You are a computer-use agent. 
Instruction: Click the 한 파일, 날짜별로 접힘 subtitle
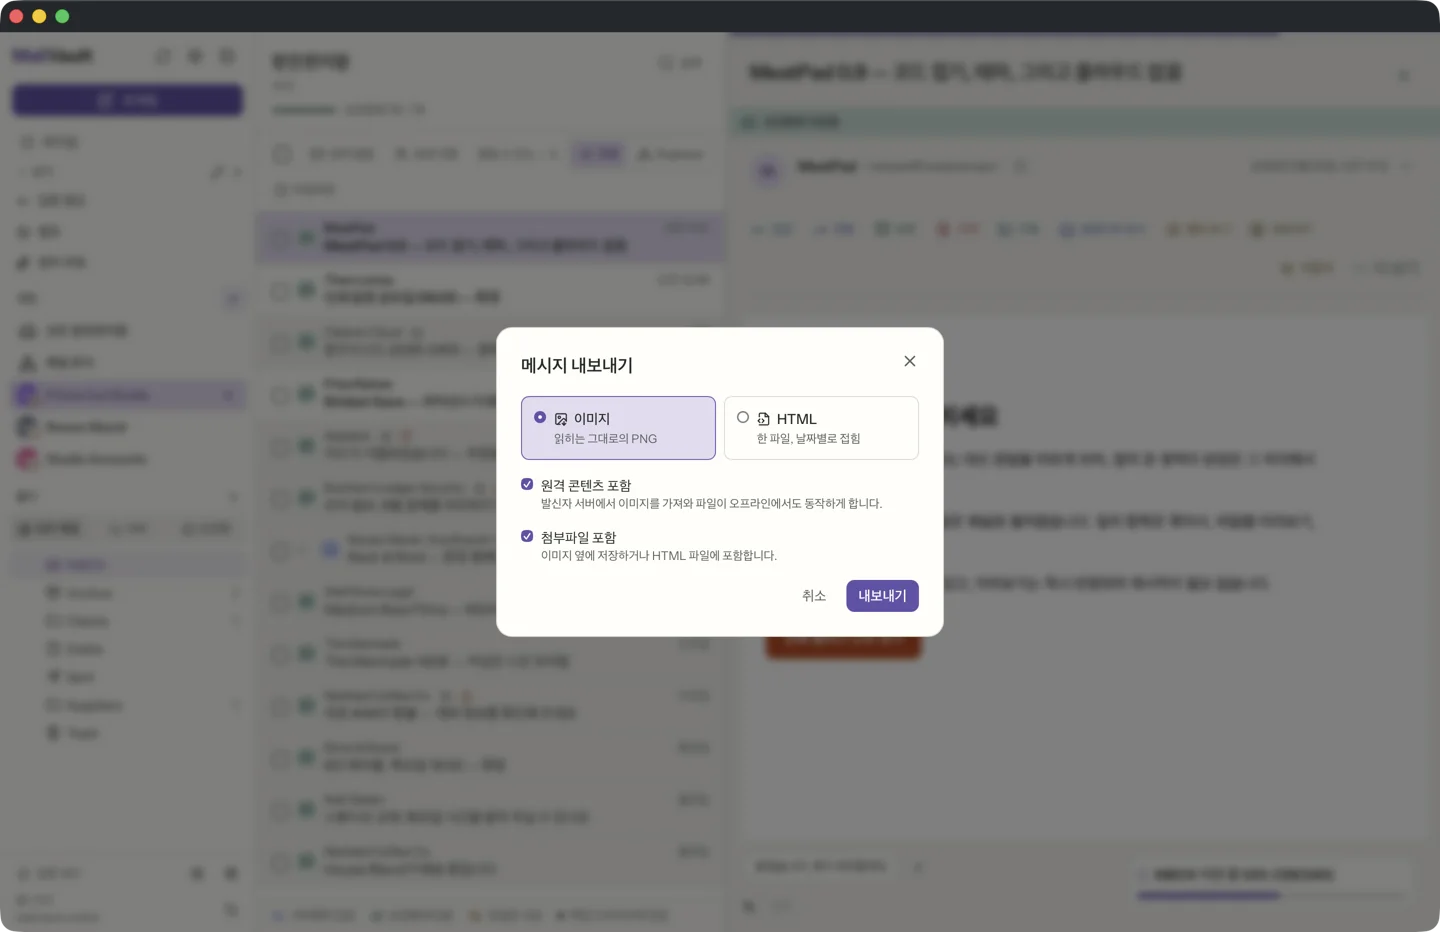(808, 439)
